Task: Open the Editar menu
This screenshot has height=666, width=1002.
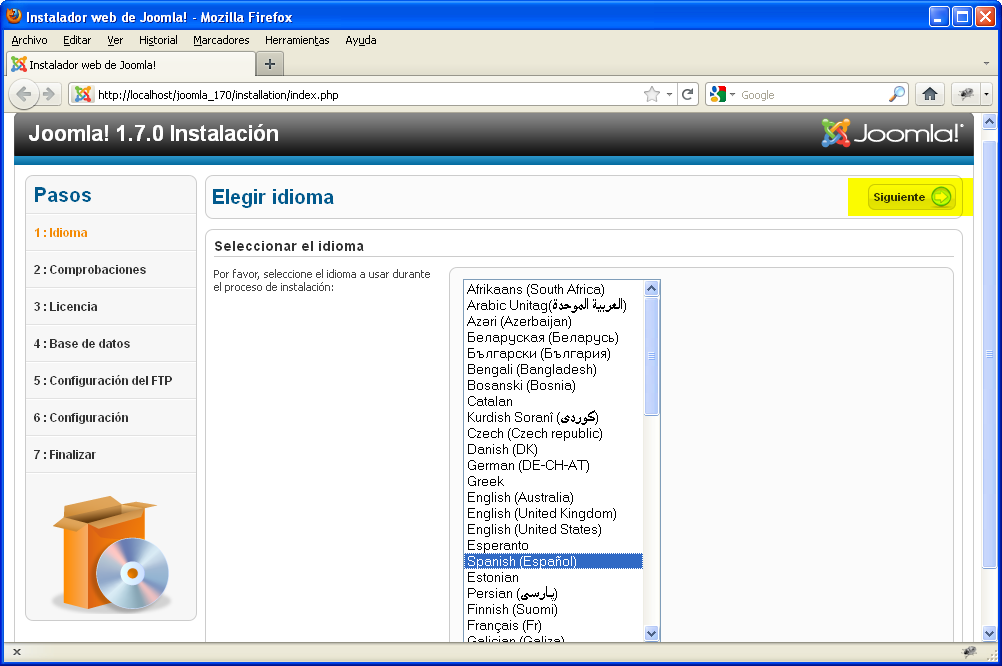Action: [x=77, y=40]
